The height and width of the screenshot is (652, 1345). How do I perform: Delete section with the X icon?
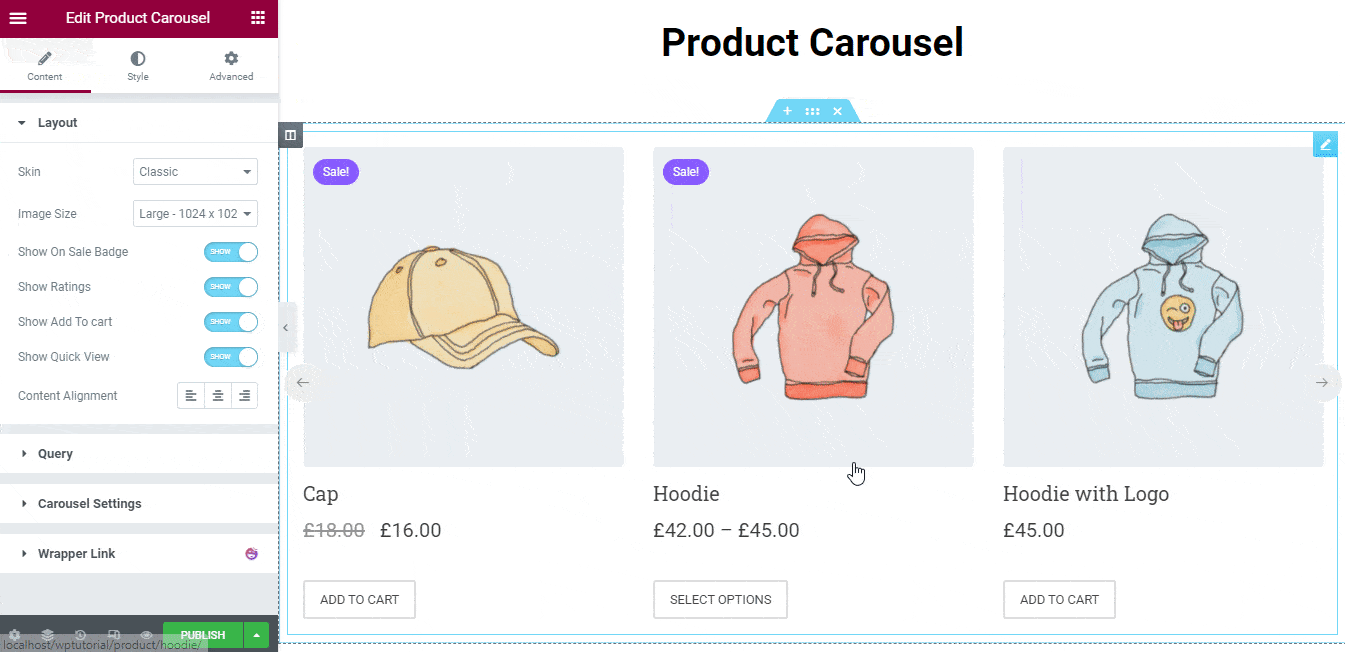tap(838, 111)
